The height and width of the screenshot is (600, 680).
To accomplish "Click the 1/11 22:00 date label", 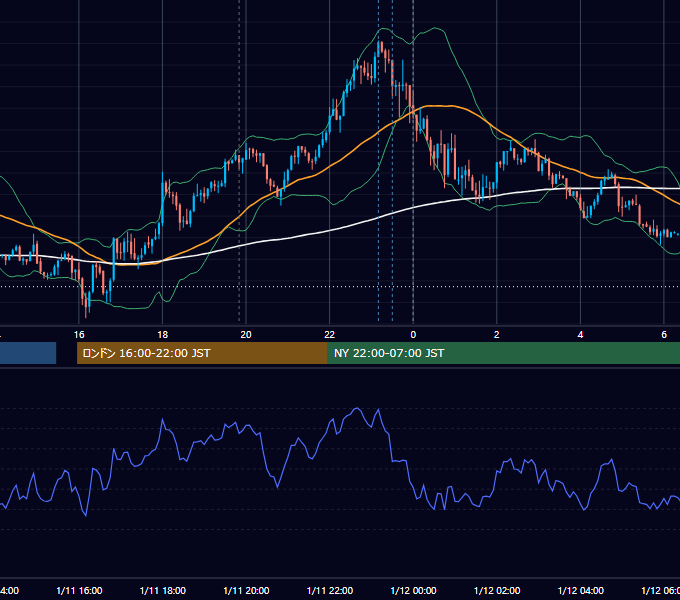I will point(330,590).
